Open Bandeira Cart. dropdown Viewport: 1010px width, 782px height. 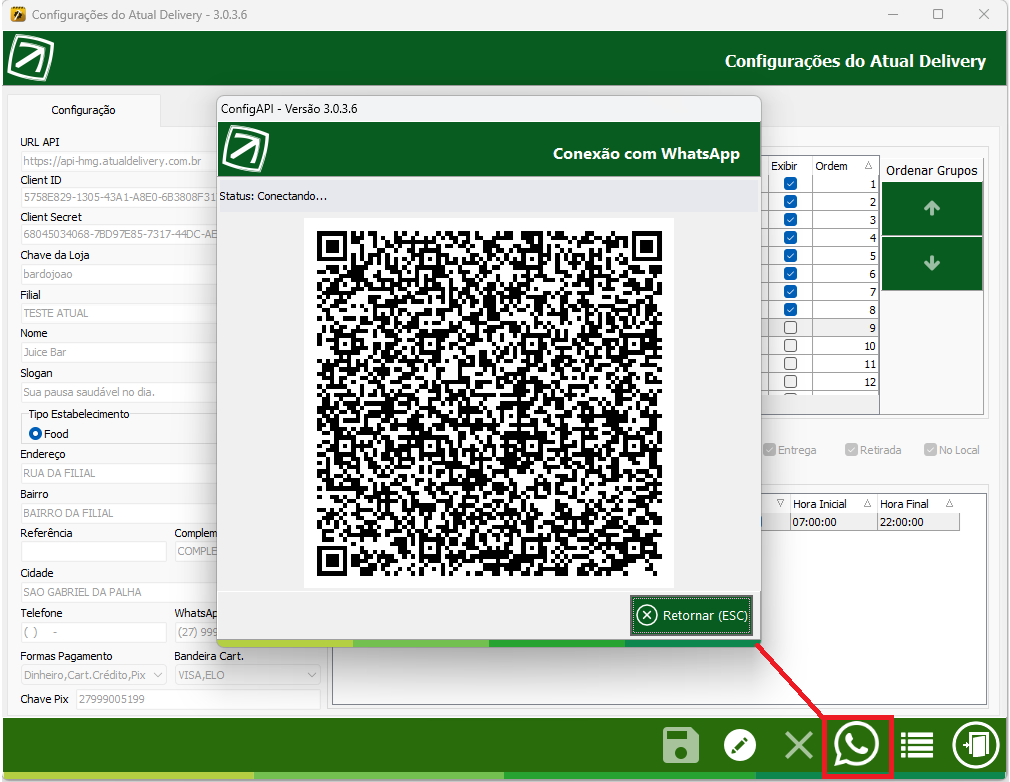247,675
